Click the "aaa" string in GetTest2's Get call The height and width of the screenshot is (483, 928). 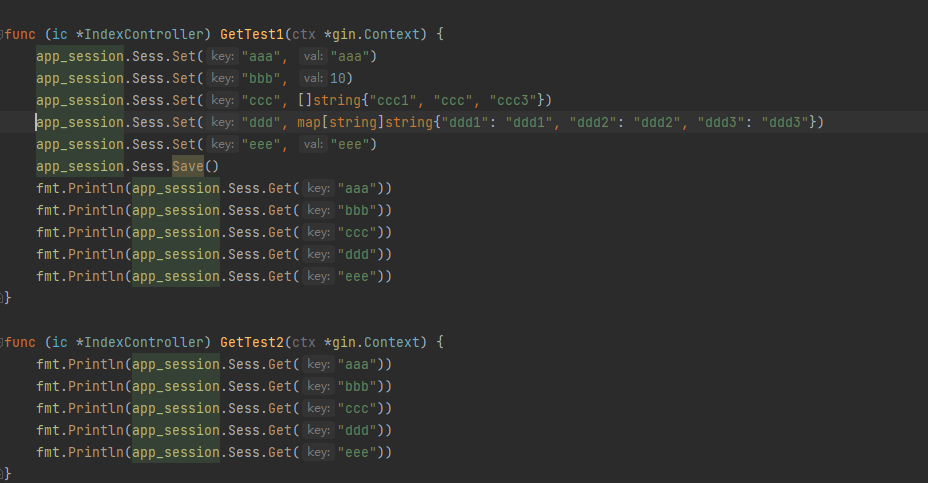pos(357,364)
